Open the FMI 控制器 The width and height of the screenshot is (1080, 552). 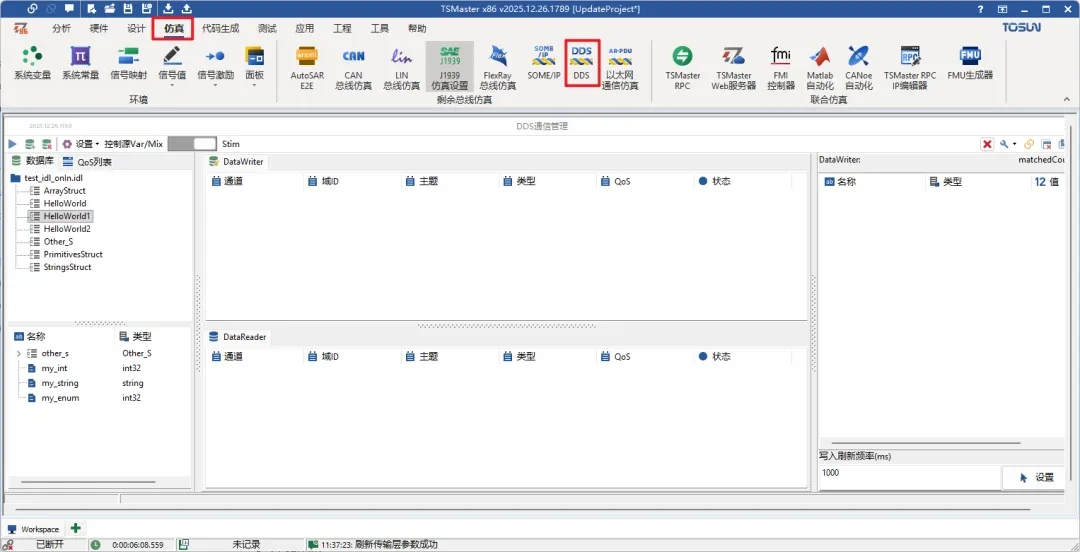[x=781, y=67]
